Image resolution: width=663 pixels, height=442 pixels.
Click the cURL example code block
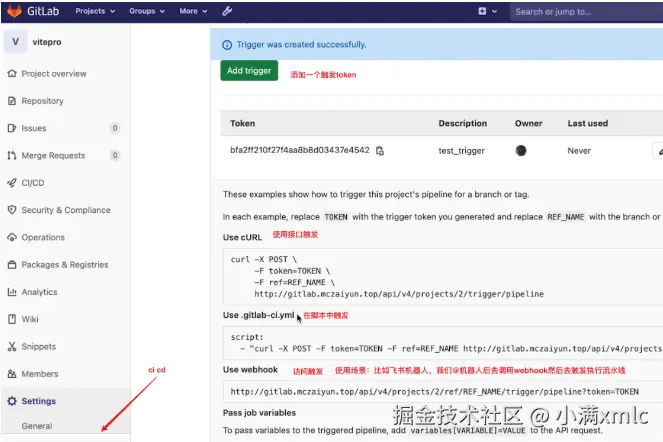point(443,277)
